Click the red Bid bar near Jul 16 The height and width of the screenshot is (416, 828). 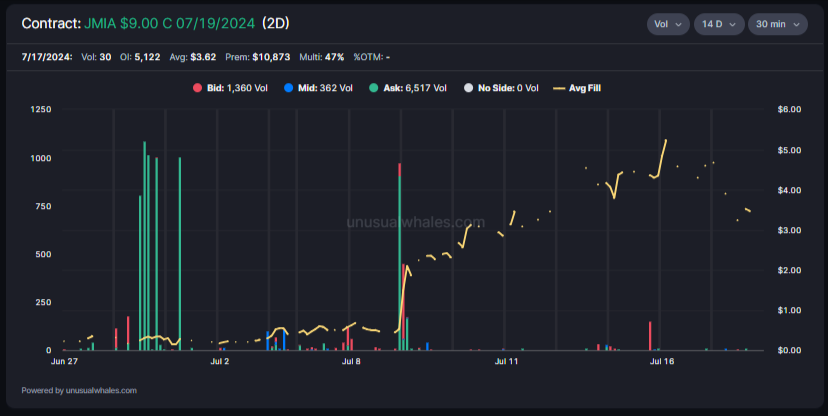click(x=650, y=336)
